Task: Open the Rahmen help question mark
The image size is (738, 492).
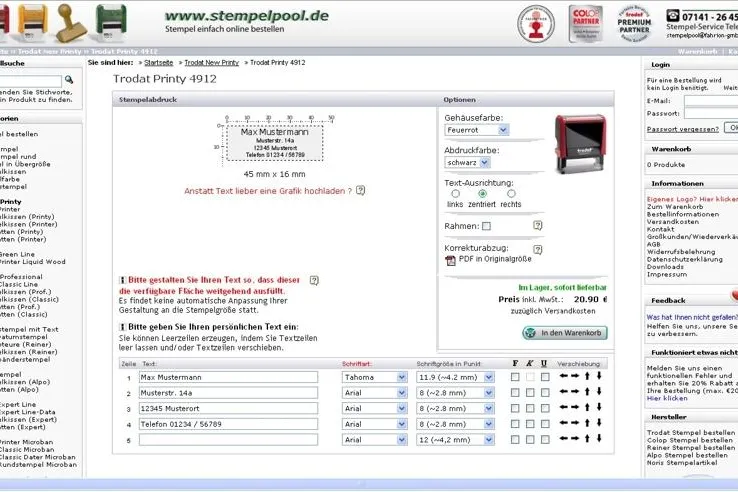Action: [537, 226]
